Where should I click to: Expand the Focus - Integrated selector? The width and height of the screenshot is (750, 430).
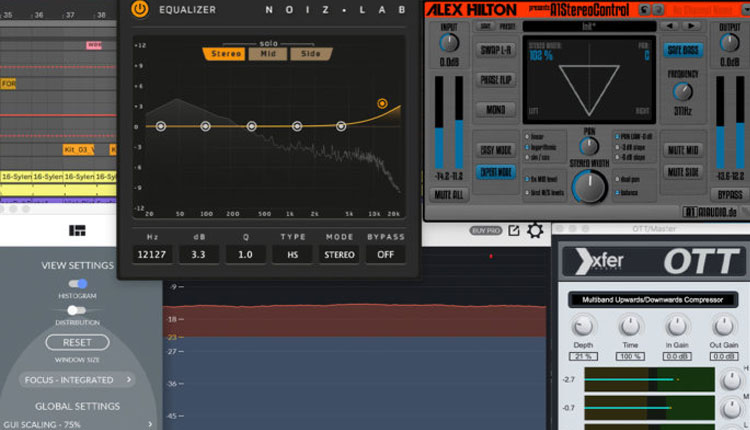pyautogui.click(x=77, y=380)
